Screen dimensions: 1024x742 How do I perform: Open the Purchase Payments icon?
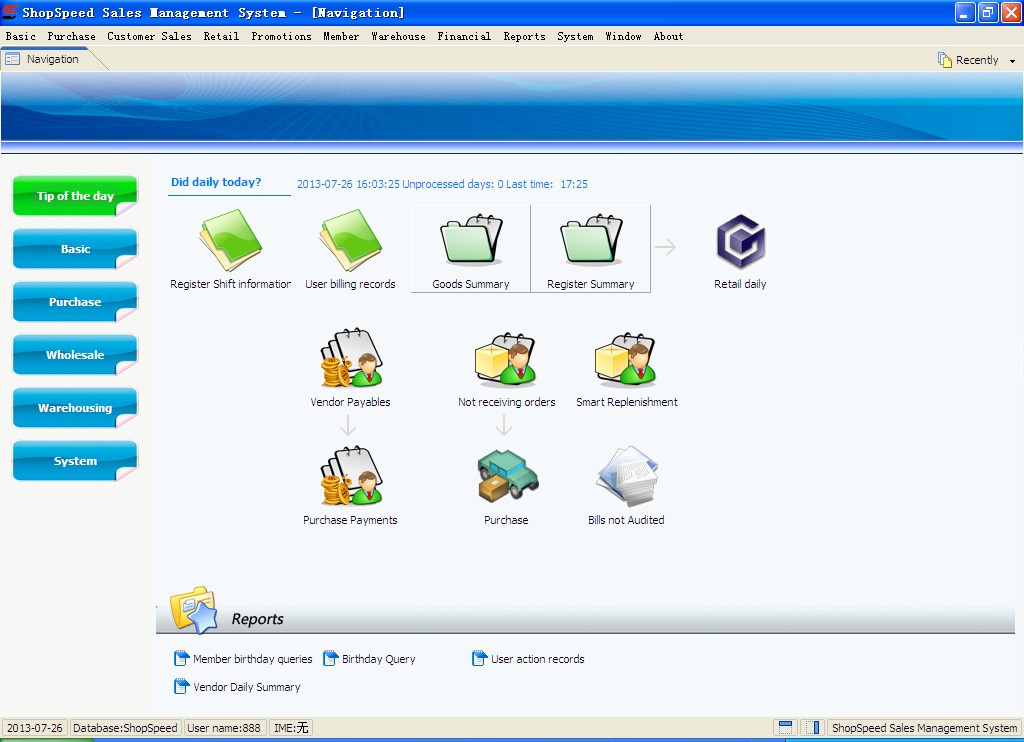(x=350, y=477)
